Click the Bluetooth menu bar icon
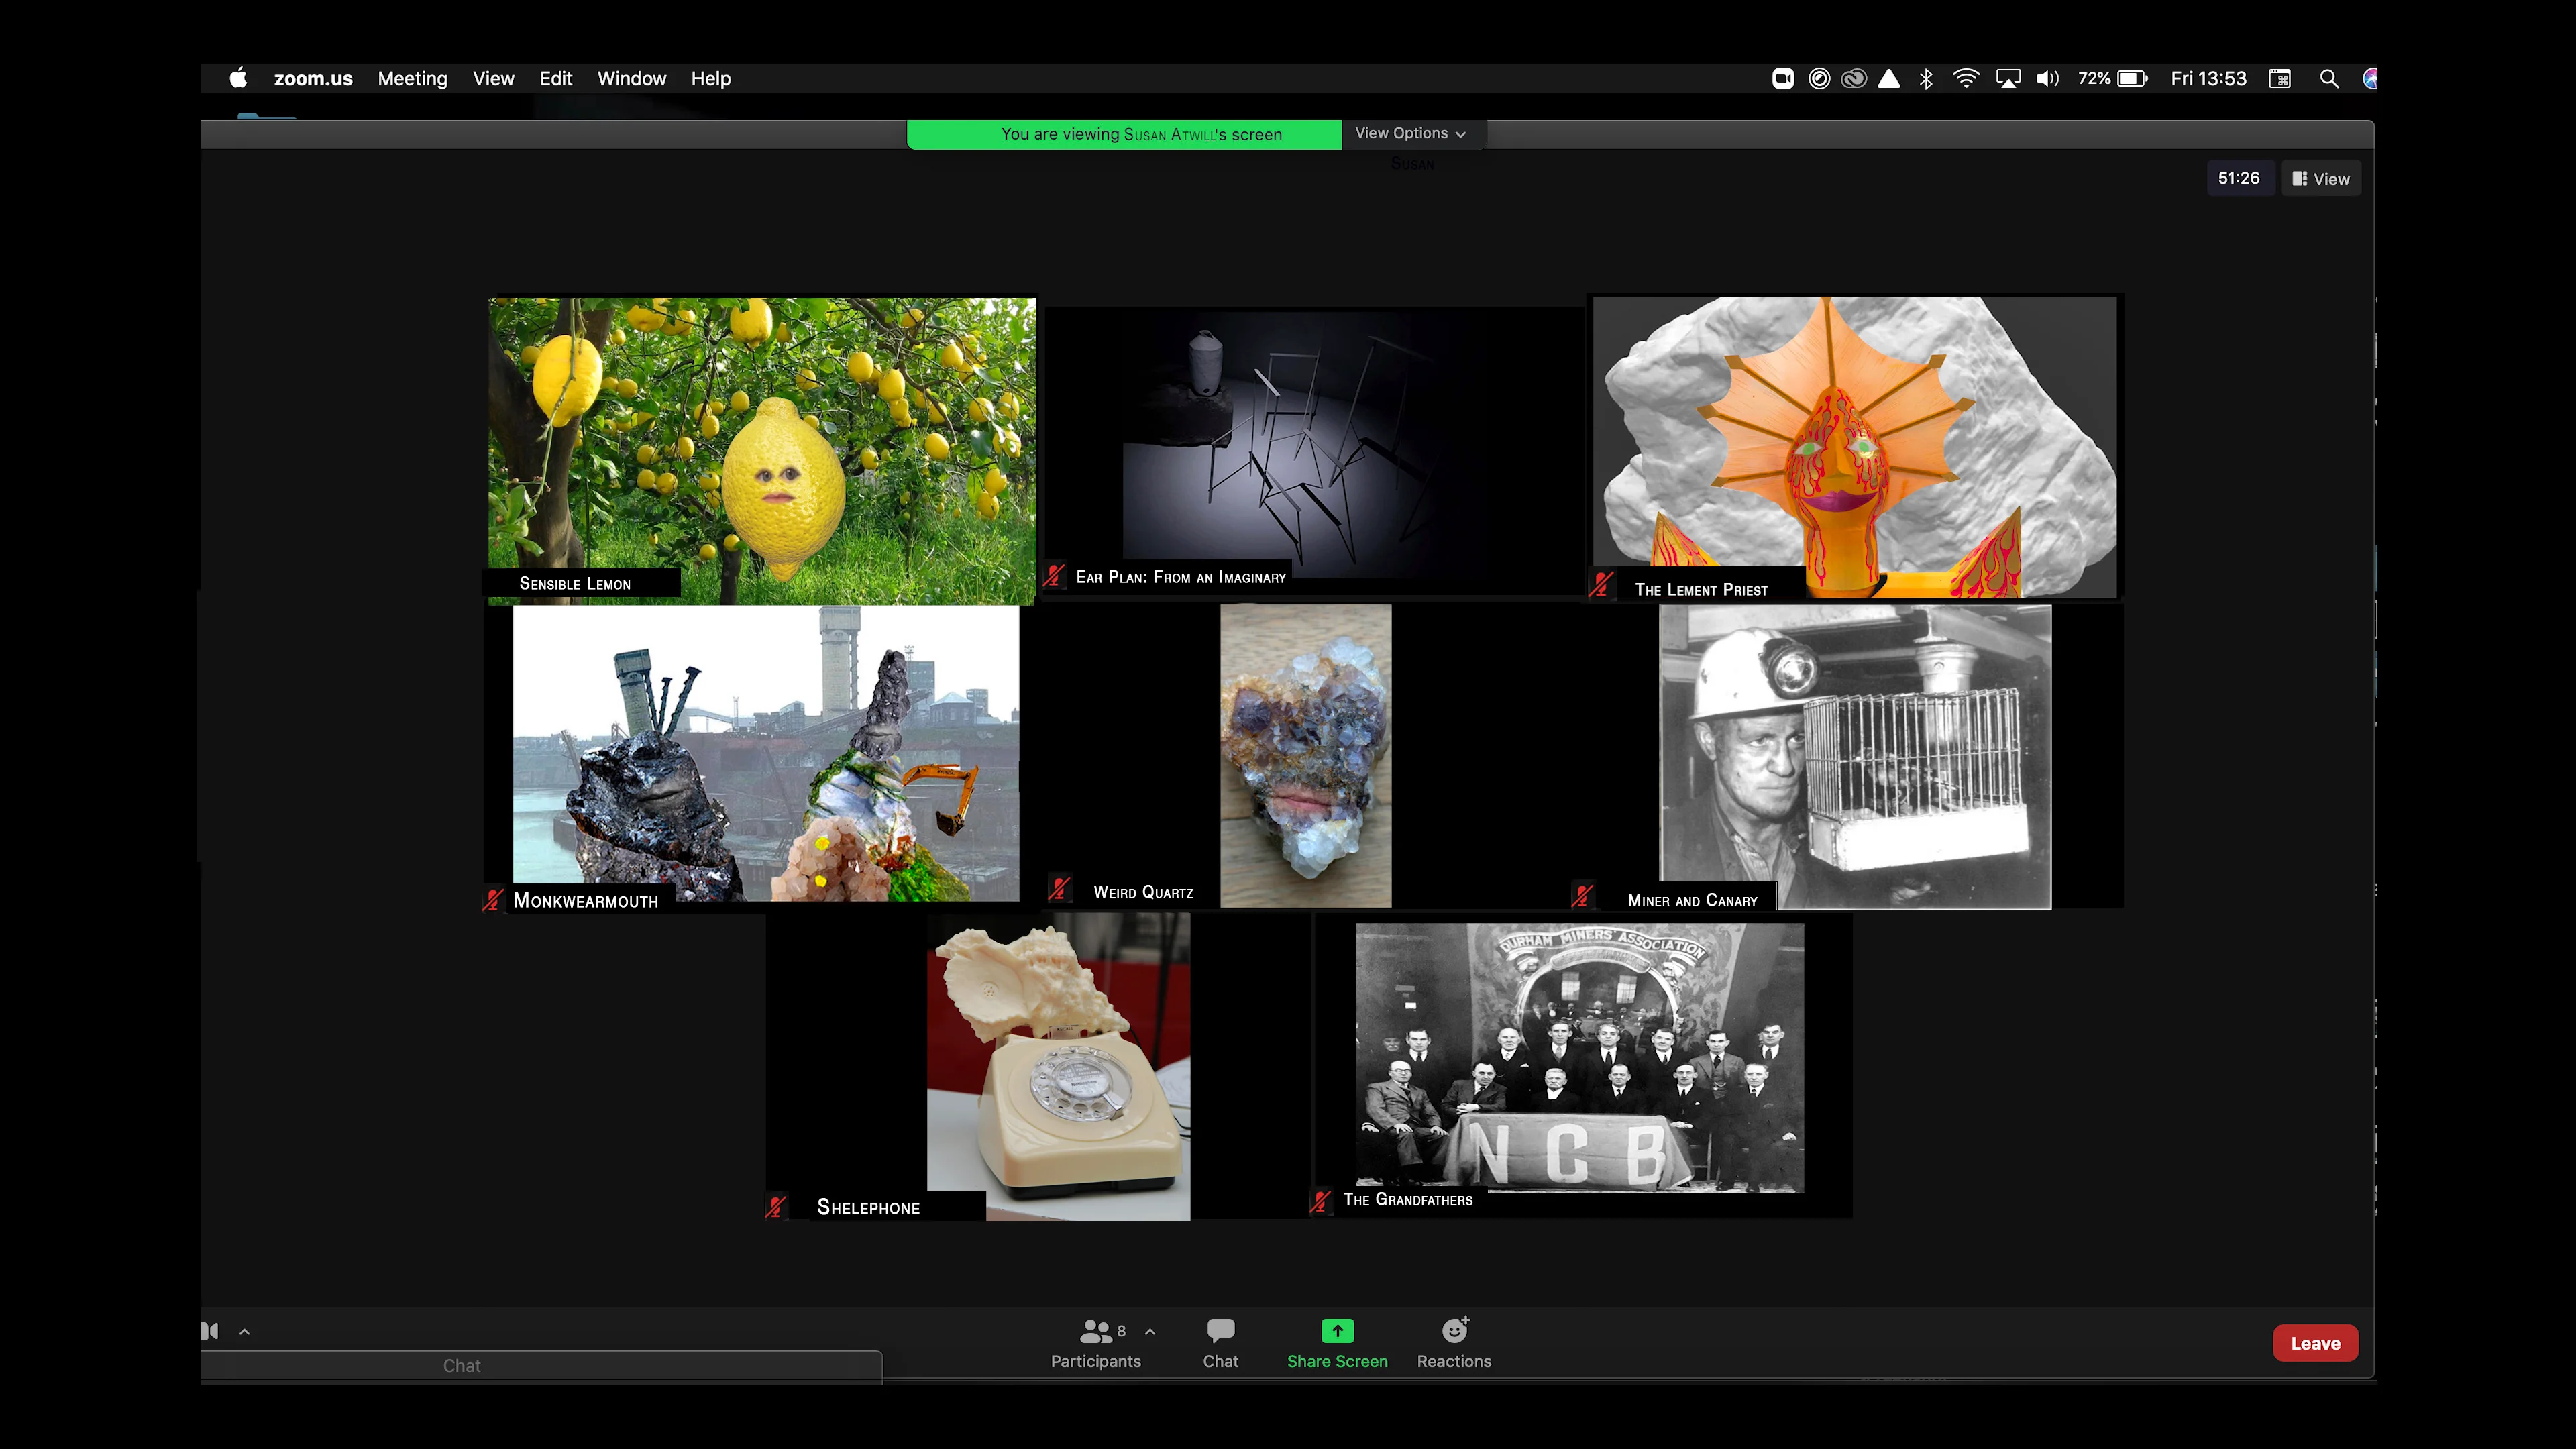 [x=1926, y=79]
